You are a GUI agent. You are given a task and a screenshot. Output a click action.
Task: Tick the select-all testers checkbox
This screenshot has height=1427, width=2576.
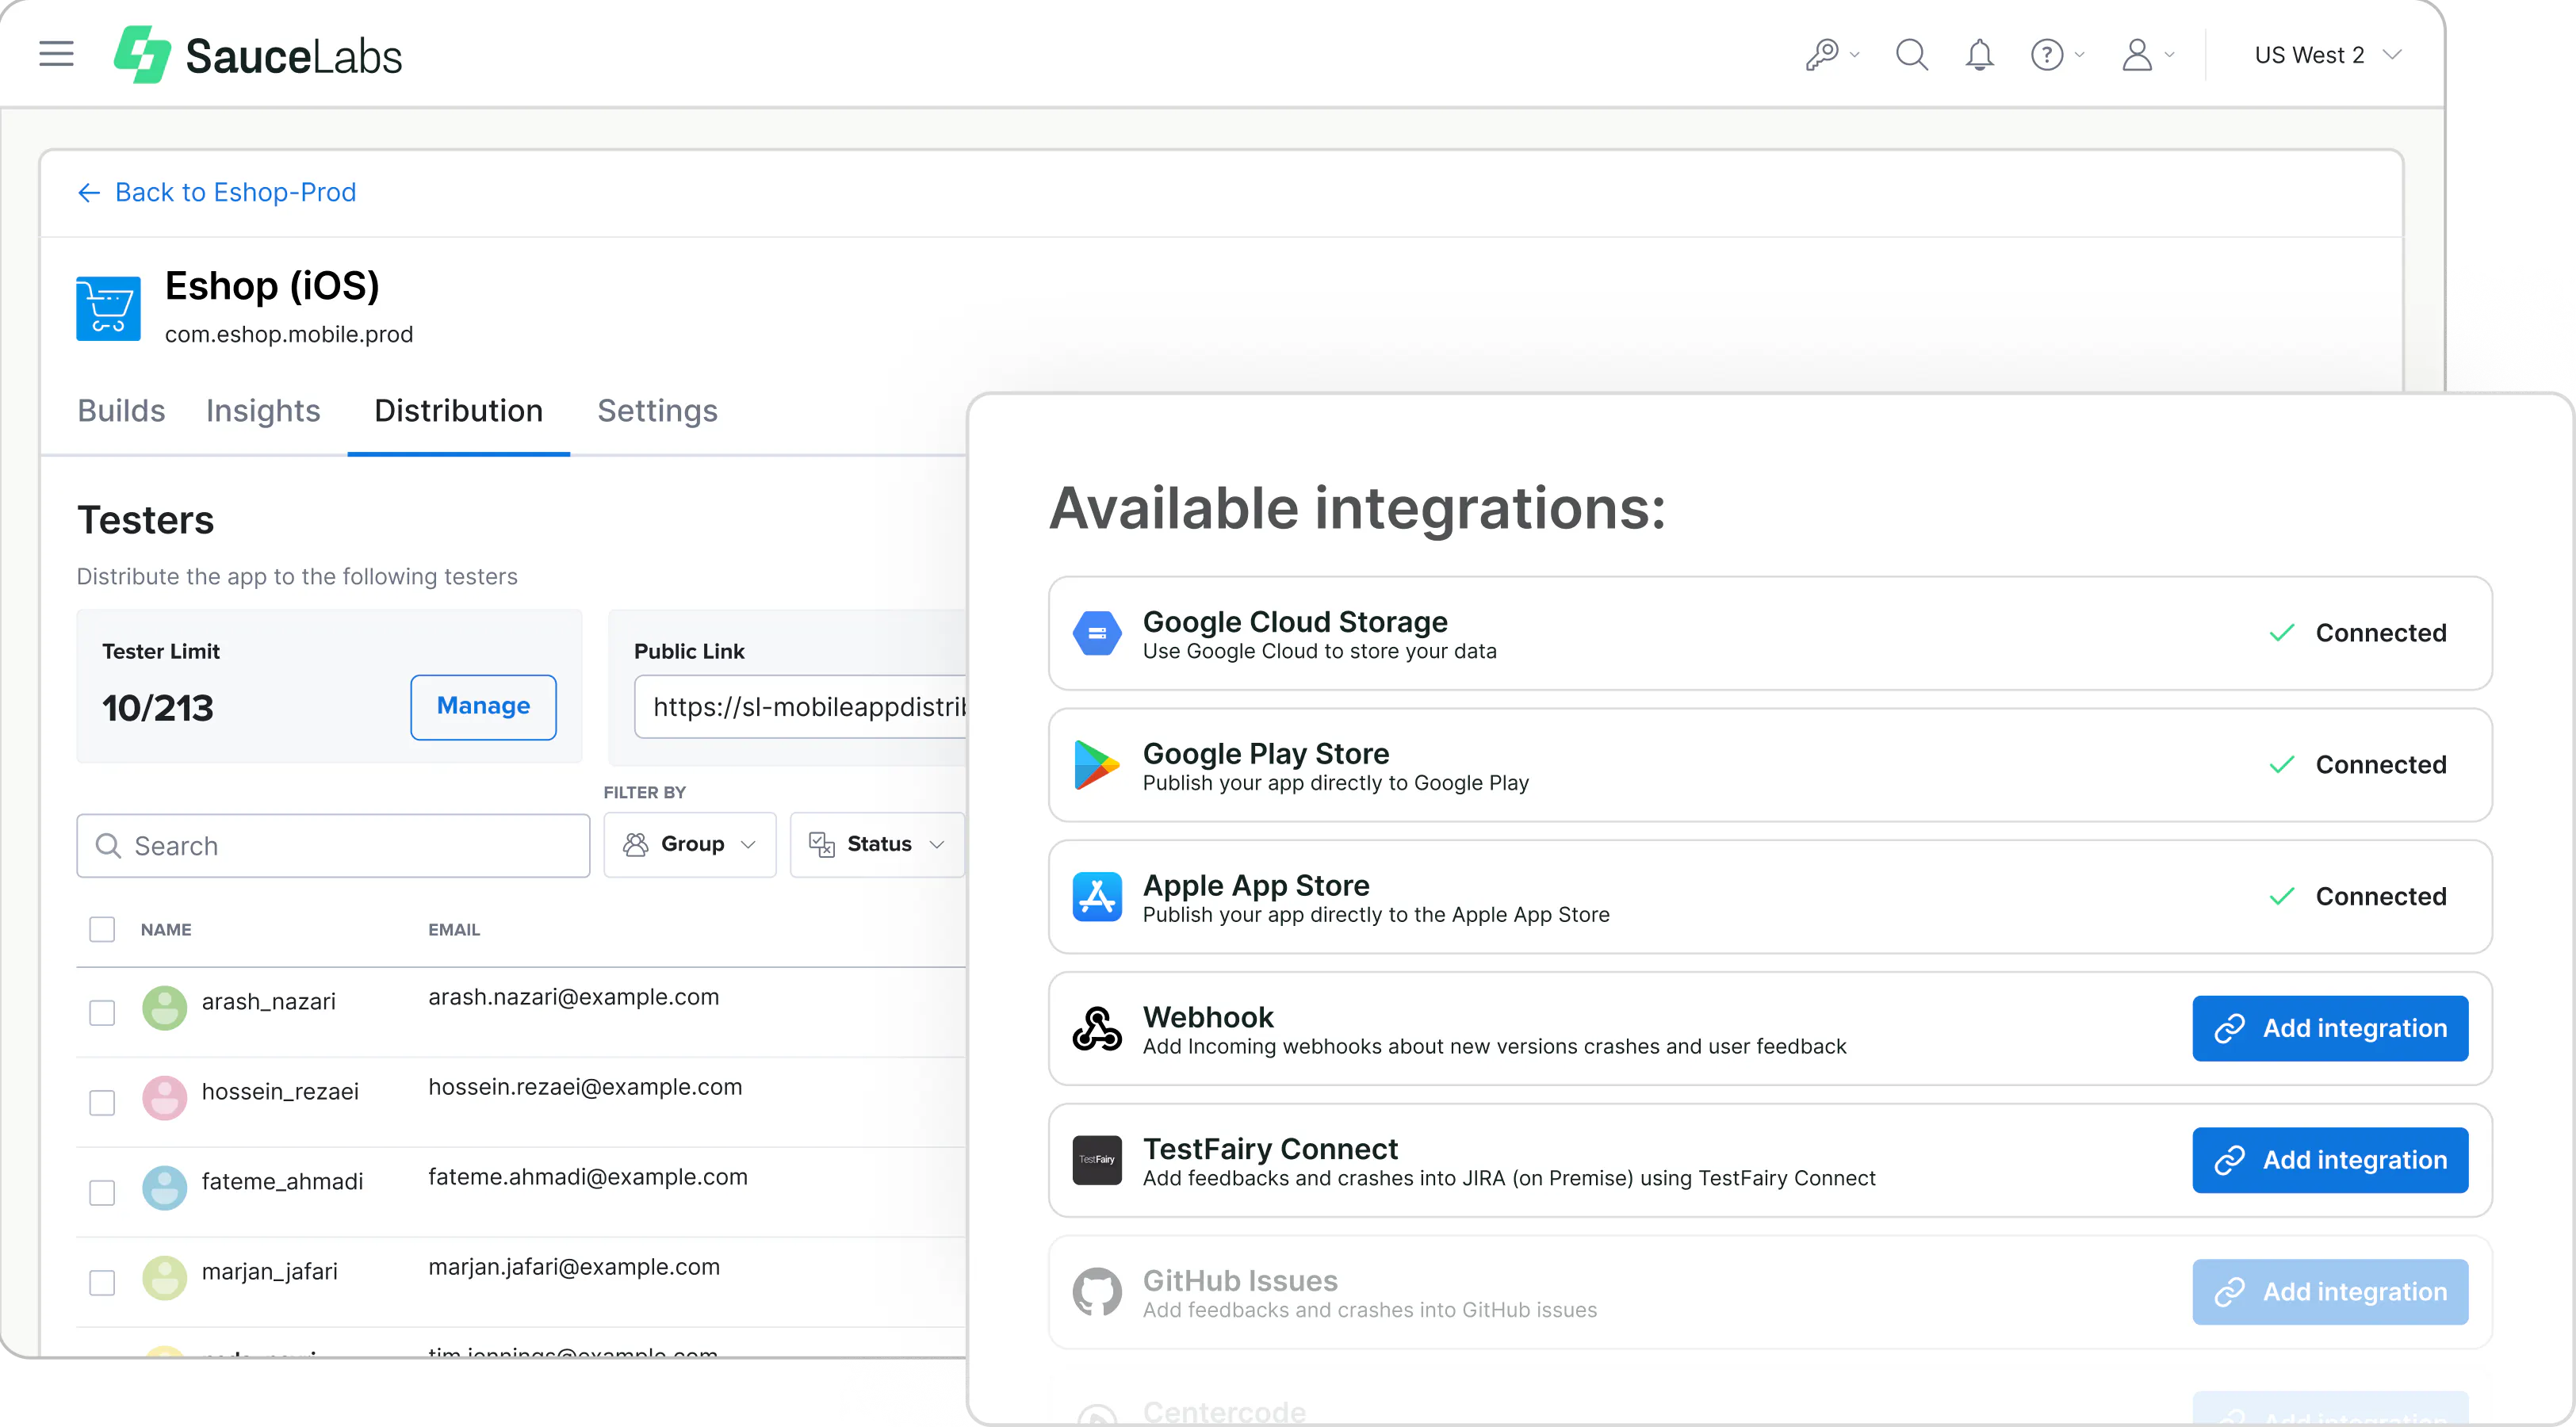pyautogui.click(x=102, y=930)
